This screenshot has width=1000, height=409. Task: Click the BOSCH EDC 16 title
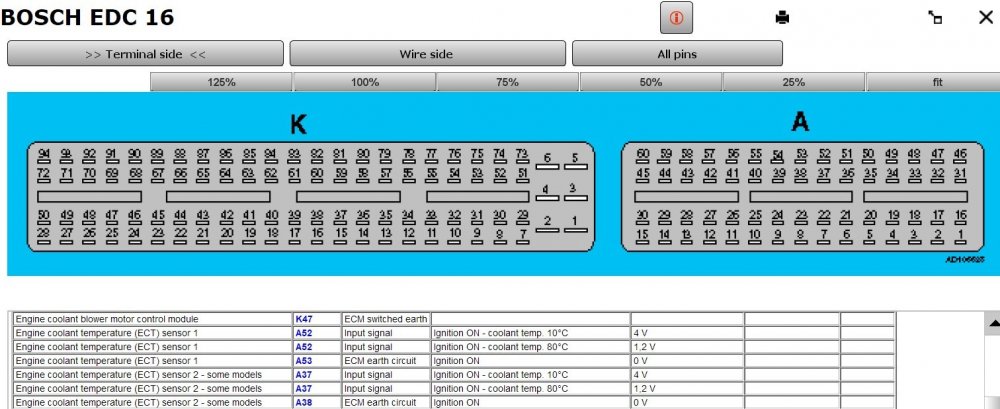pos(87,17)
